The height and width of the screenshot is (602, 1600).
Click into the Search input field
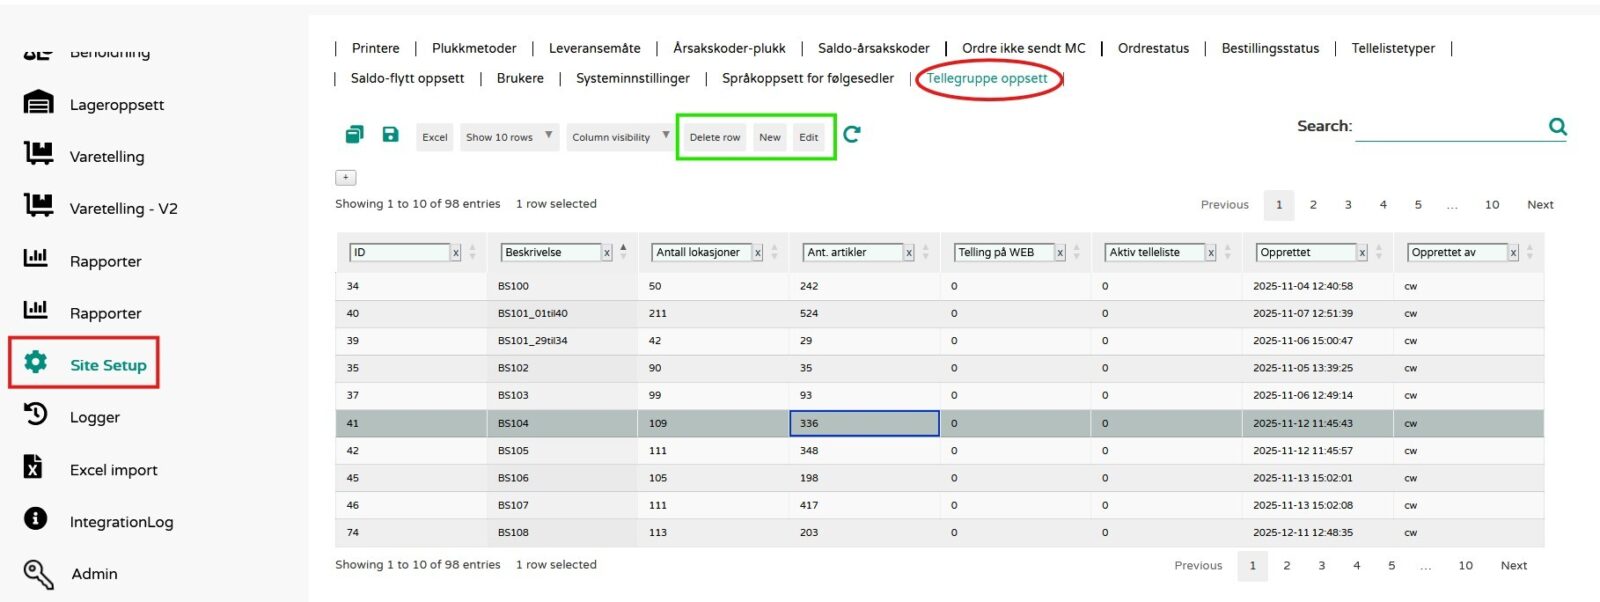point(1448,127)
